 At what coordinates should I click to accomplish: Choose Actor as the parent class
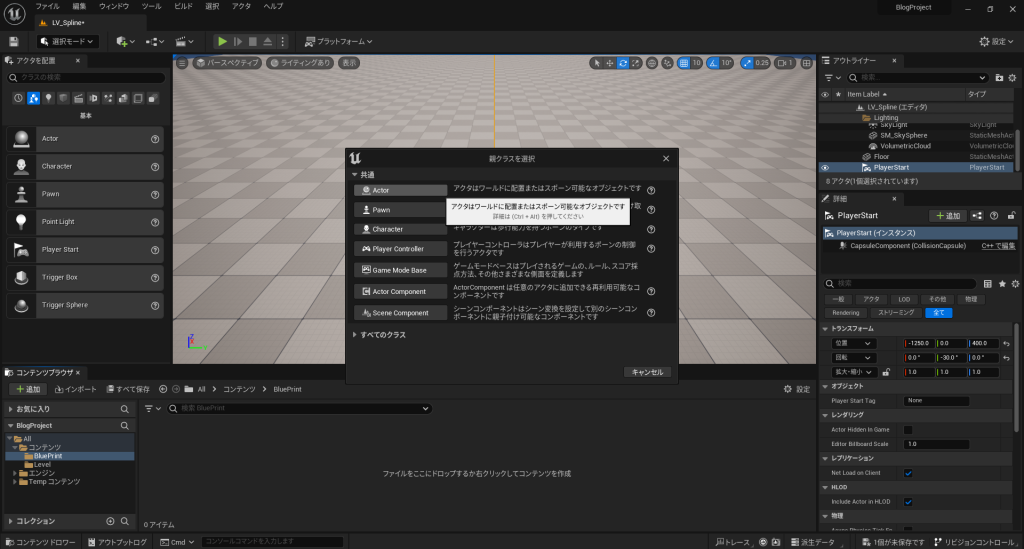[x=386, y=190]
